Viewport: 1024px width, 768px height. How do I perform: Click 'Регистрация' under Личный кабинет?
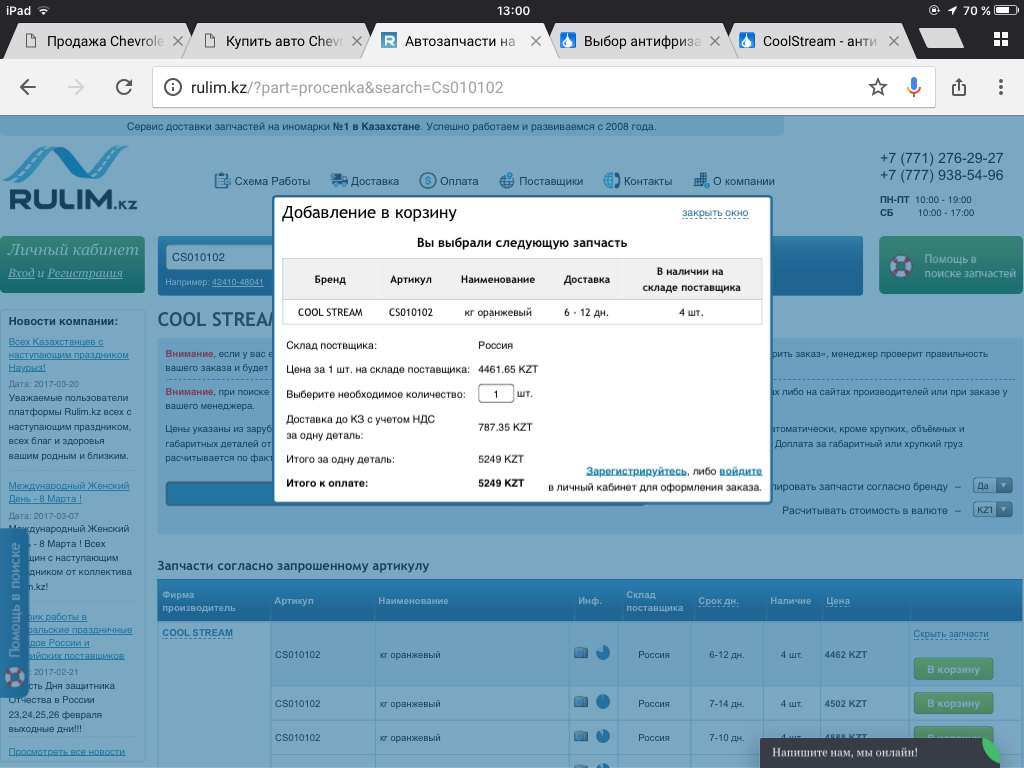coord(85,273)
